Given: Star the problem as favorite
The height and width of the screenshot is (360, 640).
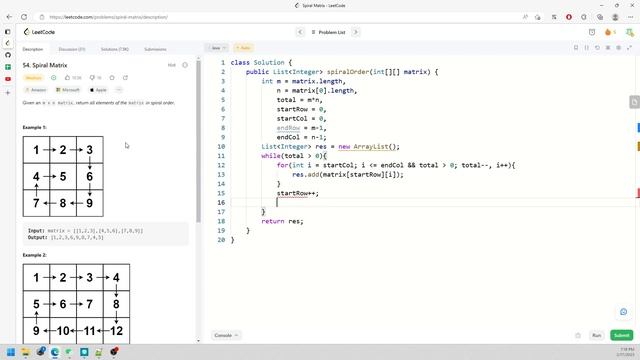Looking at the screenshot, I should pyautogui.click(x=112, y=78).
